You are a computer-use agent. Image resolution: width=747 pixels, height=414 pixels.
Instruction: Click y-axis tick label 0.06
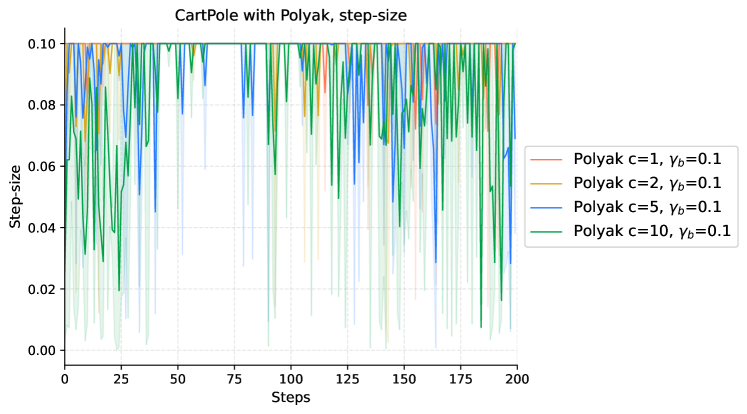click(x=42, y=166)
